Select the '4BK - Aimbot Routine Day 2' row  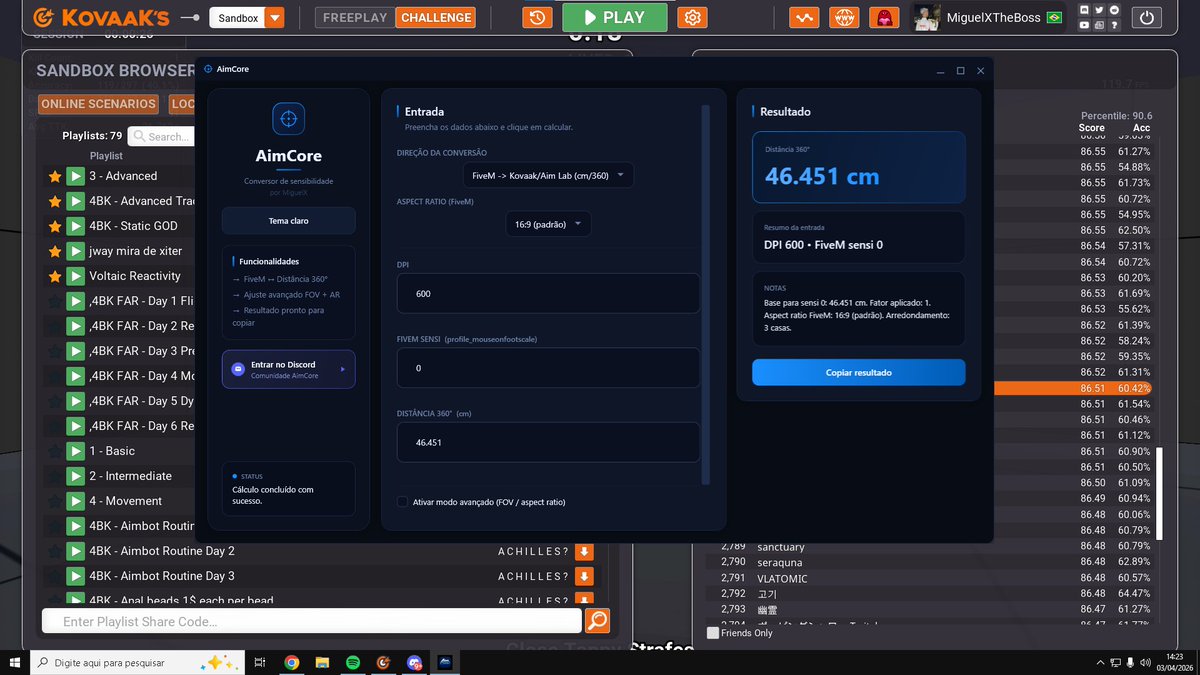[320, 551]
